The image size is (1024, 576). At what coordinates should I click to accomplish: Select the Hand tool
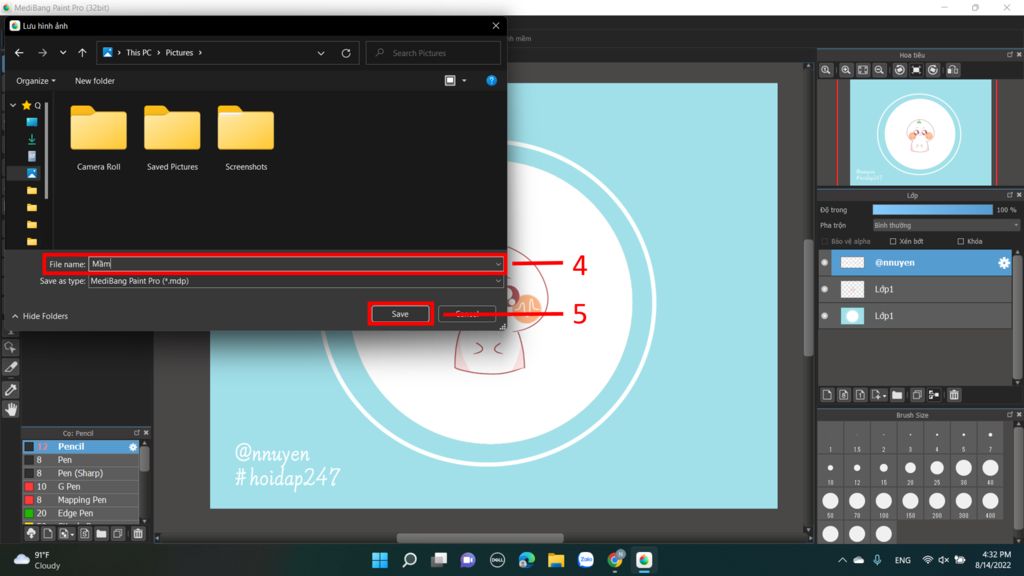pyautogui.click(x=11, y=409)
